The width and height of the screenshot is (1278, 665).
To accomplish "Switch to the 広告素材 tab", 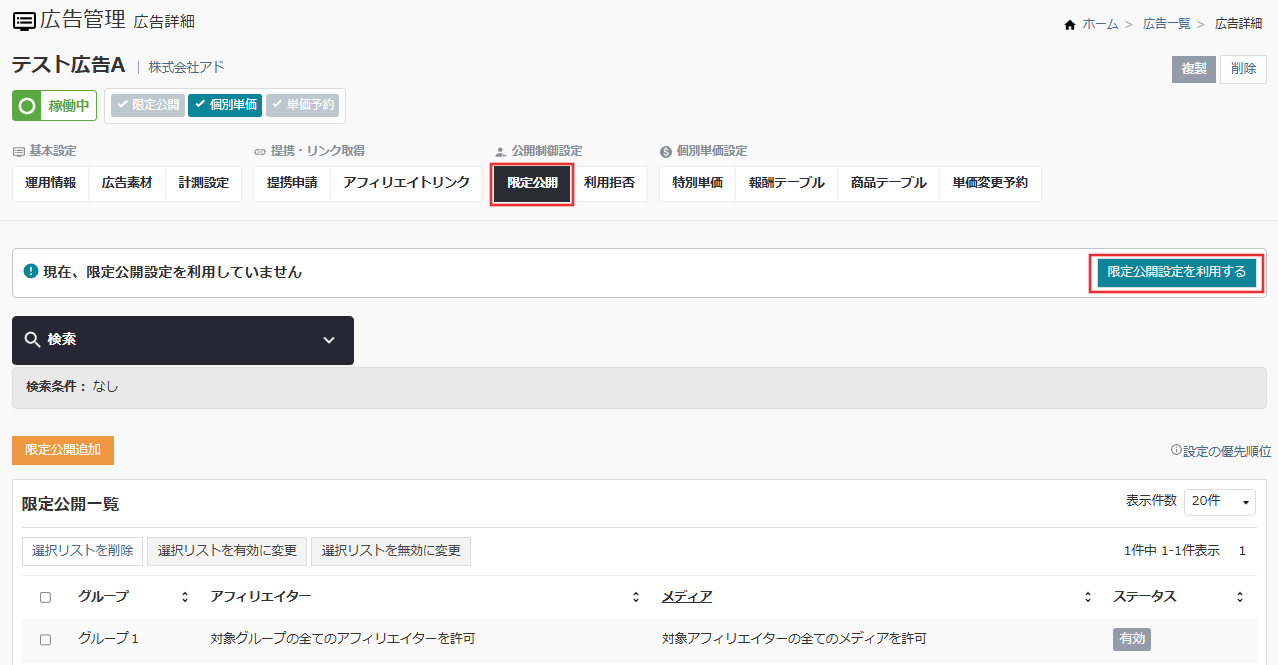I will pos(127,184).
